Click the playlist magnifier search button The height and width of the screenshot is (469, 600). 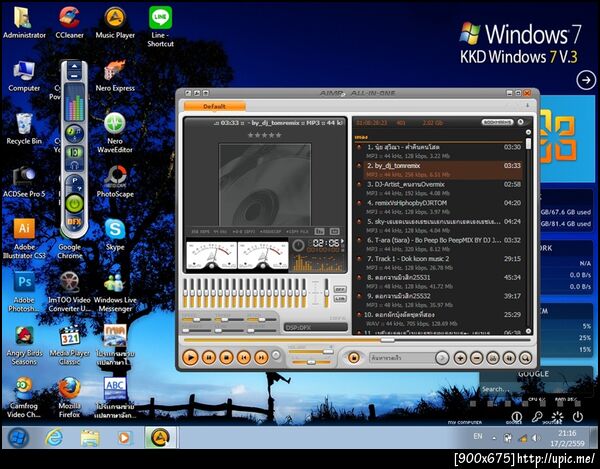pos(525,358)
